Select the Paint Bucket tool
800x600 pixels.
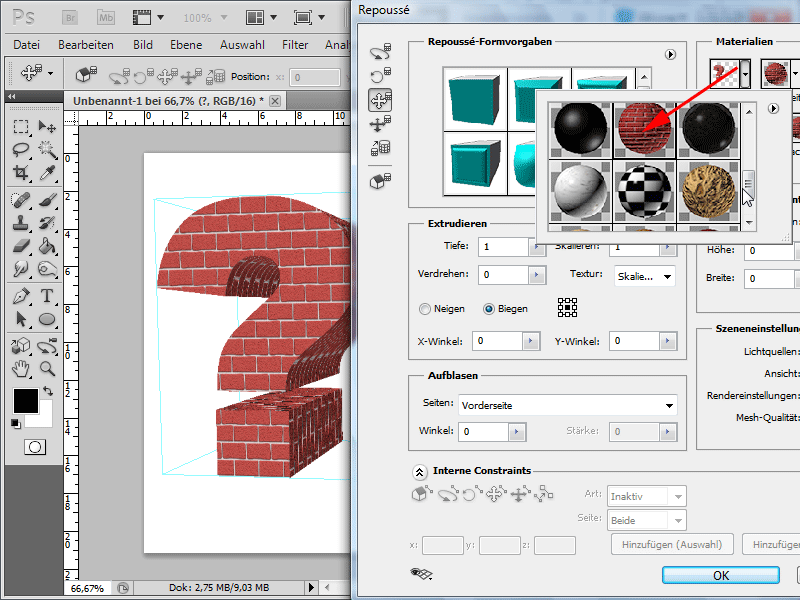[x=47, y=246]
